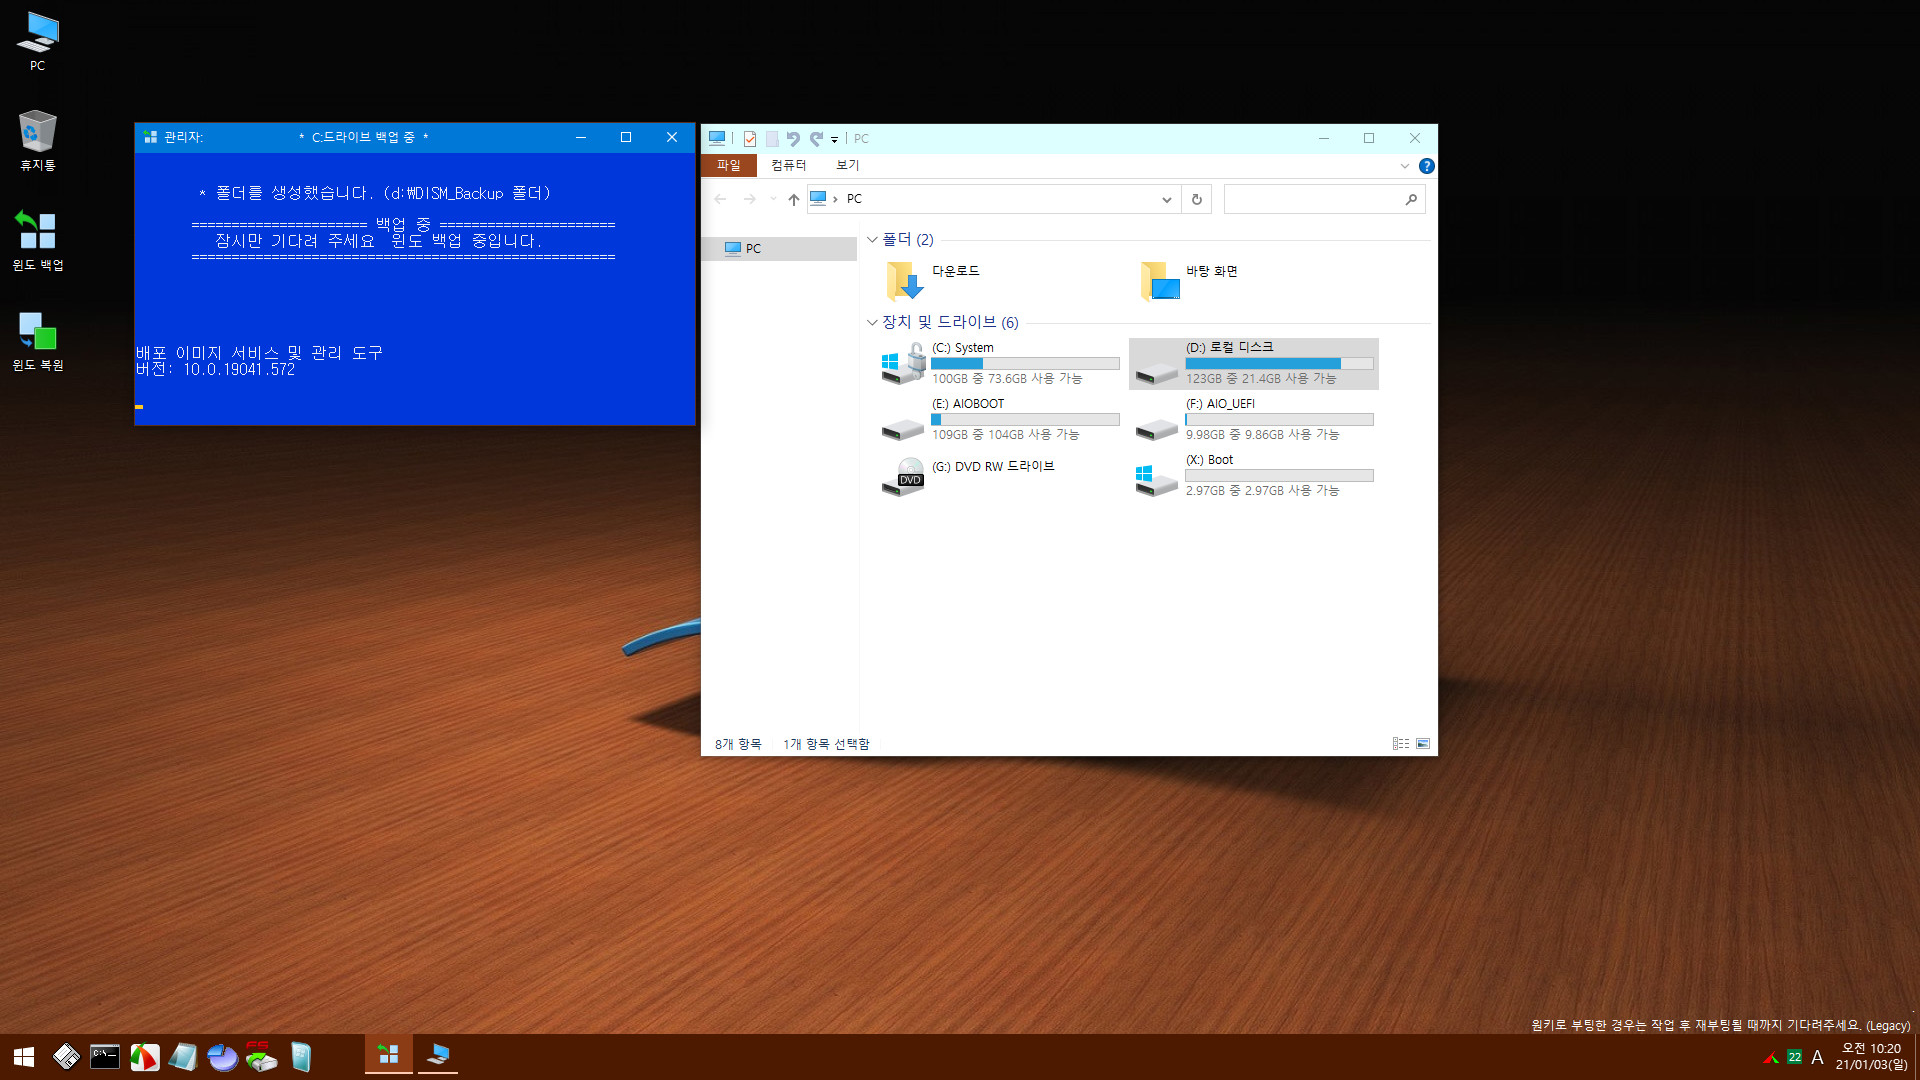Switch to the backup console taskbar button
This screenshot has height=1080, width=1920.
coord(389,1055)
